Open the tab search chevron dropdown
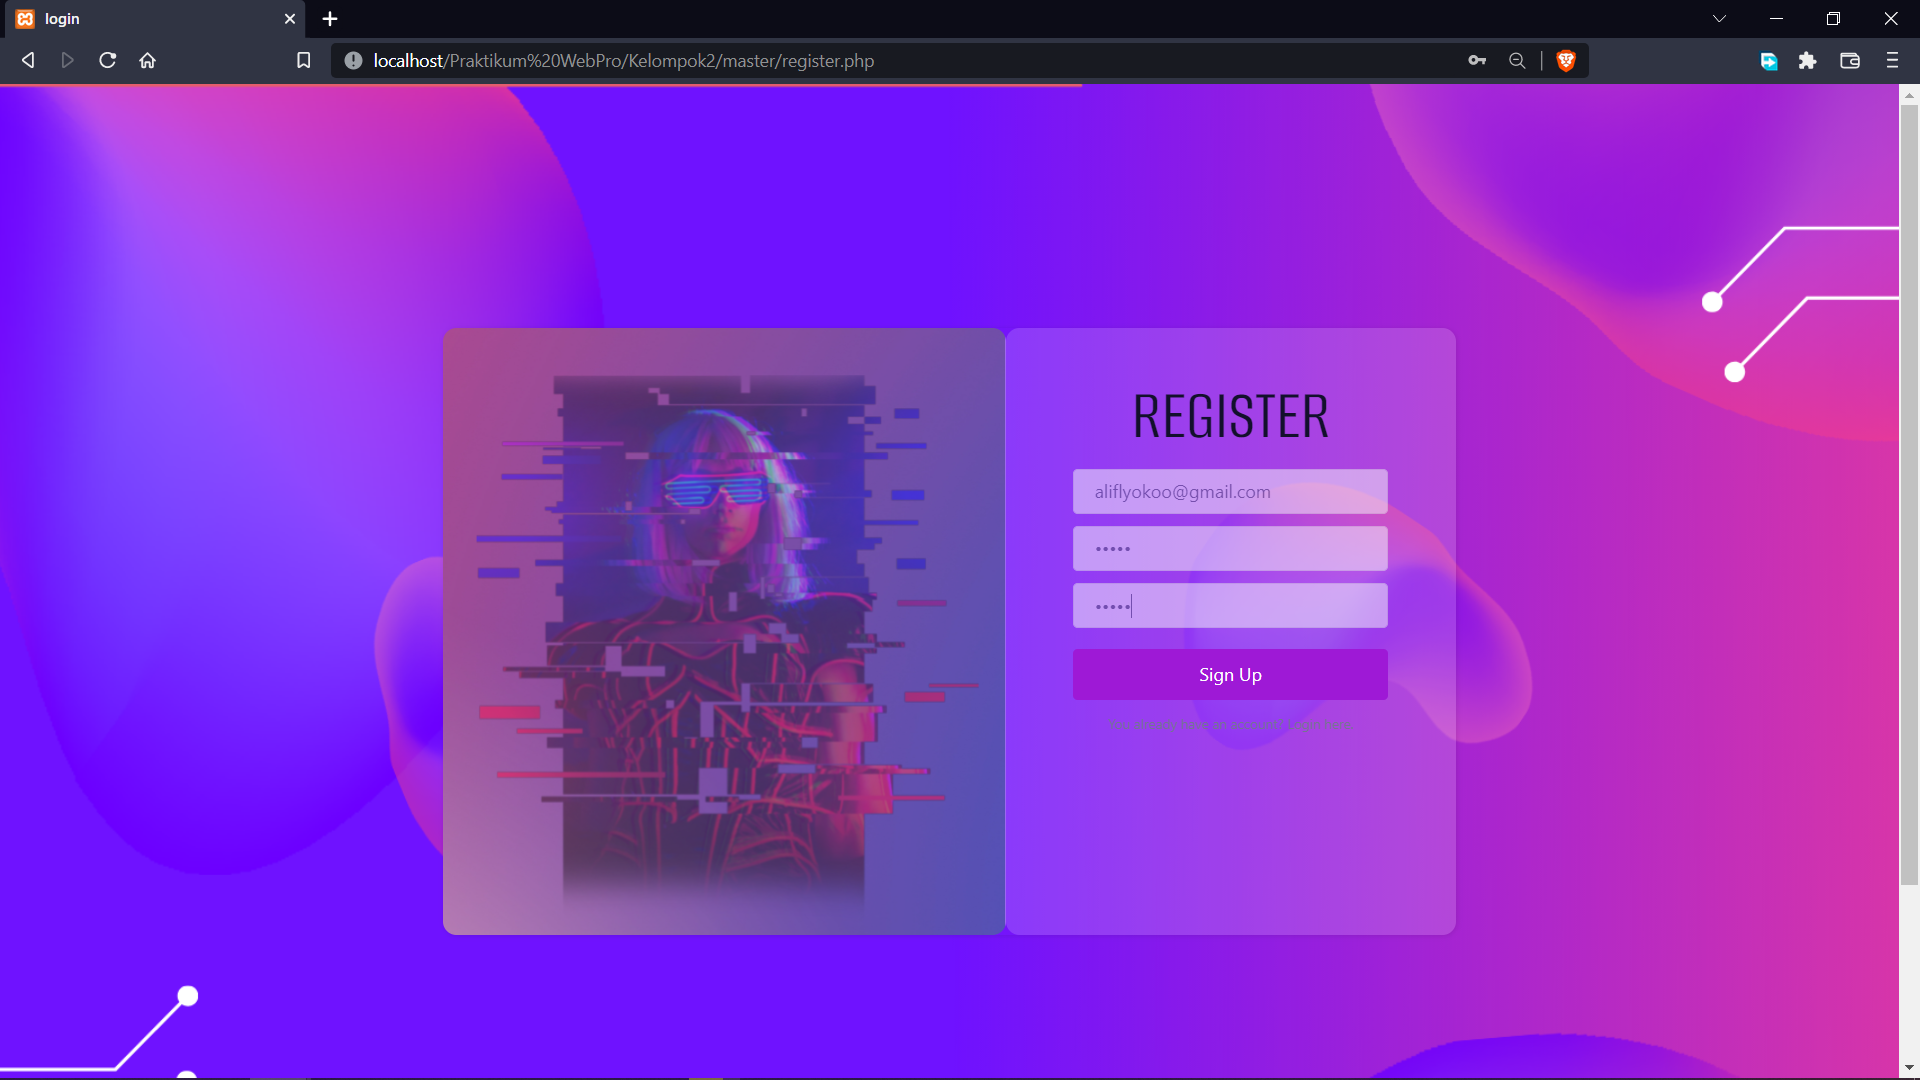Viewport: 1920px width, 1080px height. tap(1720, 18)
